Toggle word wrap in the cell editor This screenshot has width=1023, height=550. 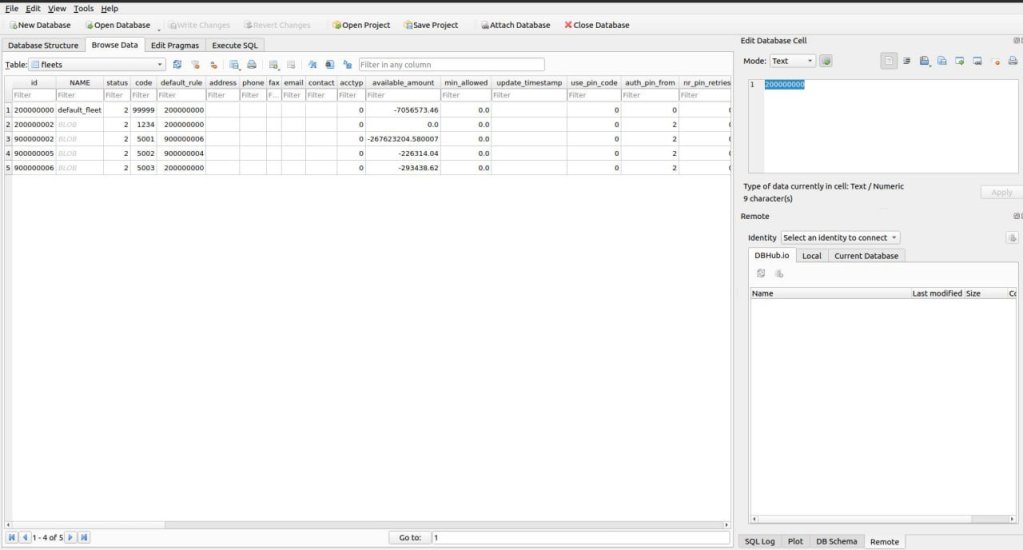click(x=906, y=61)
